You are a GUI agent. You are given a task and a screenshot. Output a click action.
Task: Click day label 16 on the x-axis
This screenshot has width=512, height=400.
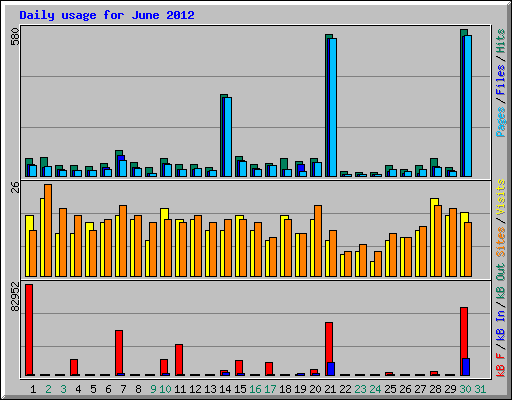[x=255, y=389]
